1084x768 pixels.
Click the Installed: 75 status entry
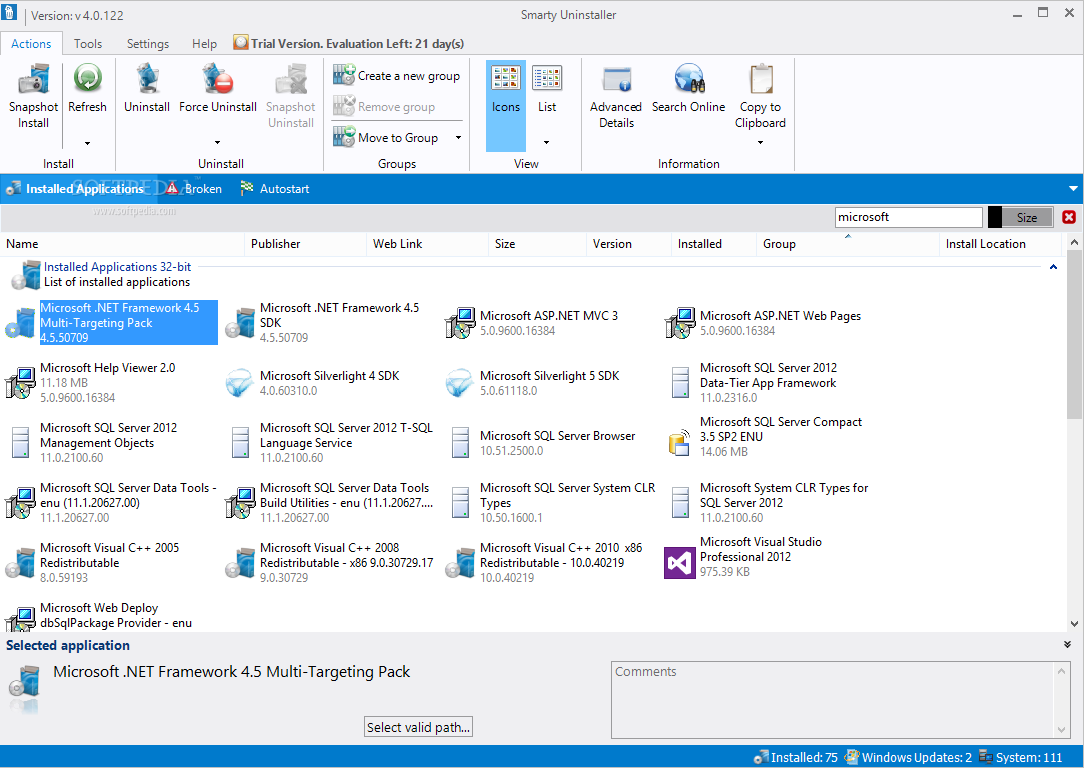point(796,758)
